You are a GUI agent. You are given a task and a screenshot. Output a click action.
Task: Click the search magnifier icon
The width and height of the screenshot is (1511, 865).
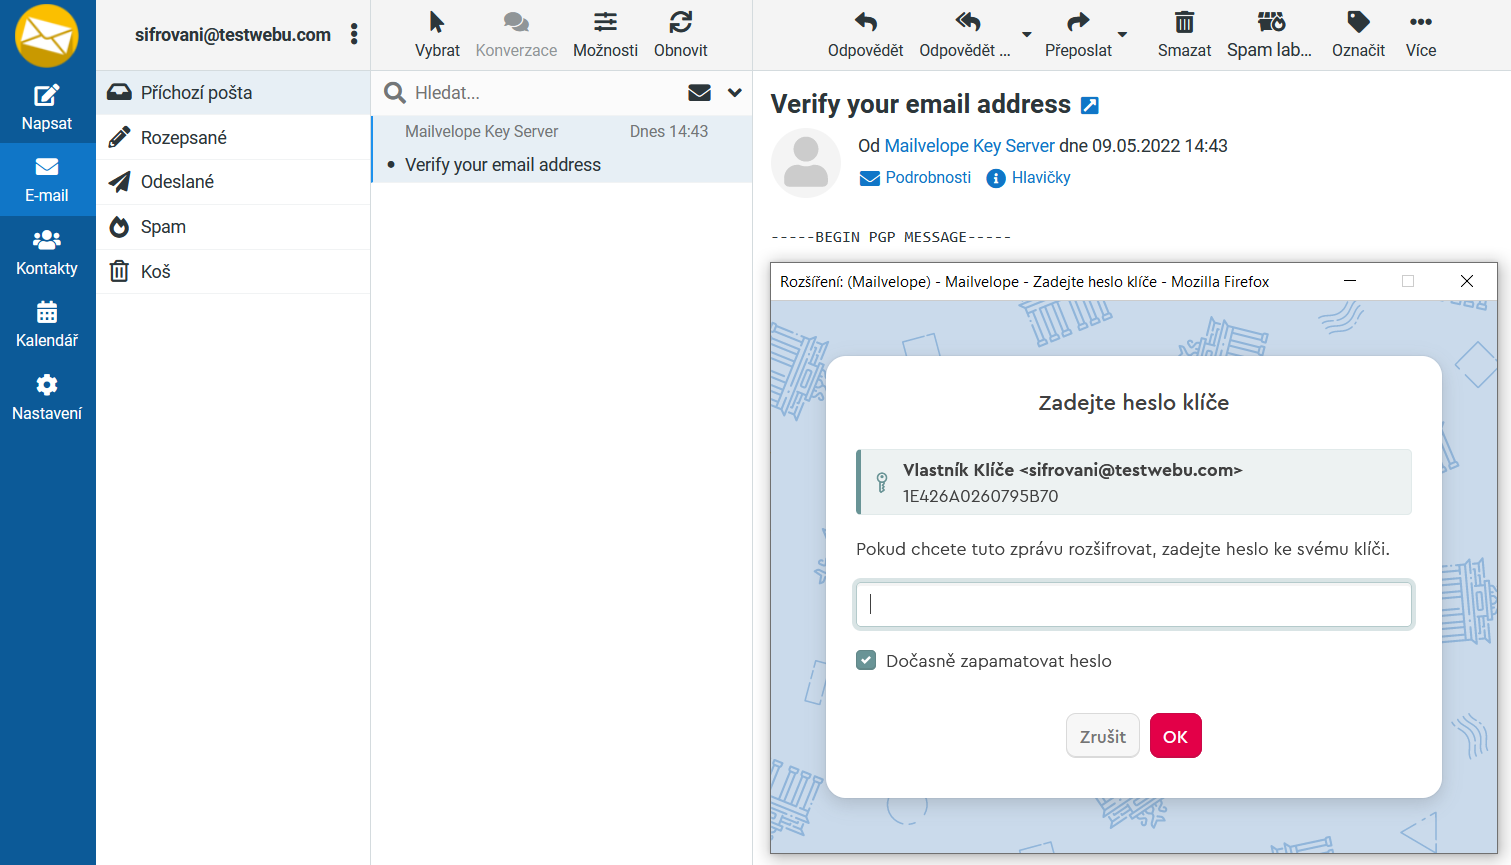click(x=395, y=93)
